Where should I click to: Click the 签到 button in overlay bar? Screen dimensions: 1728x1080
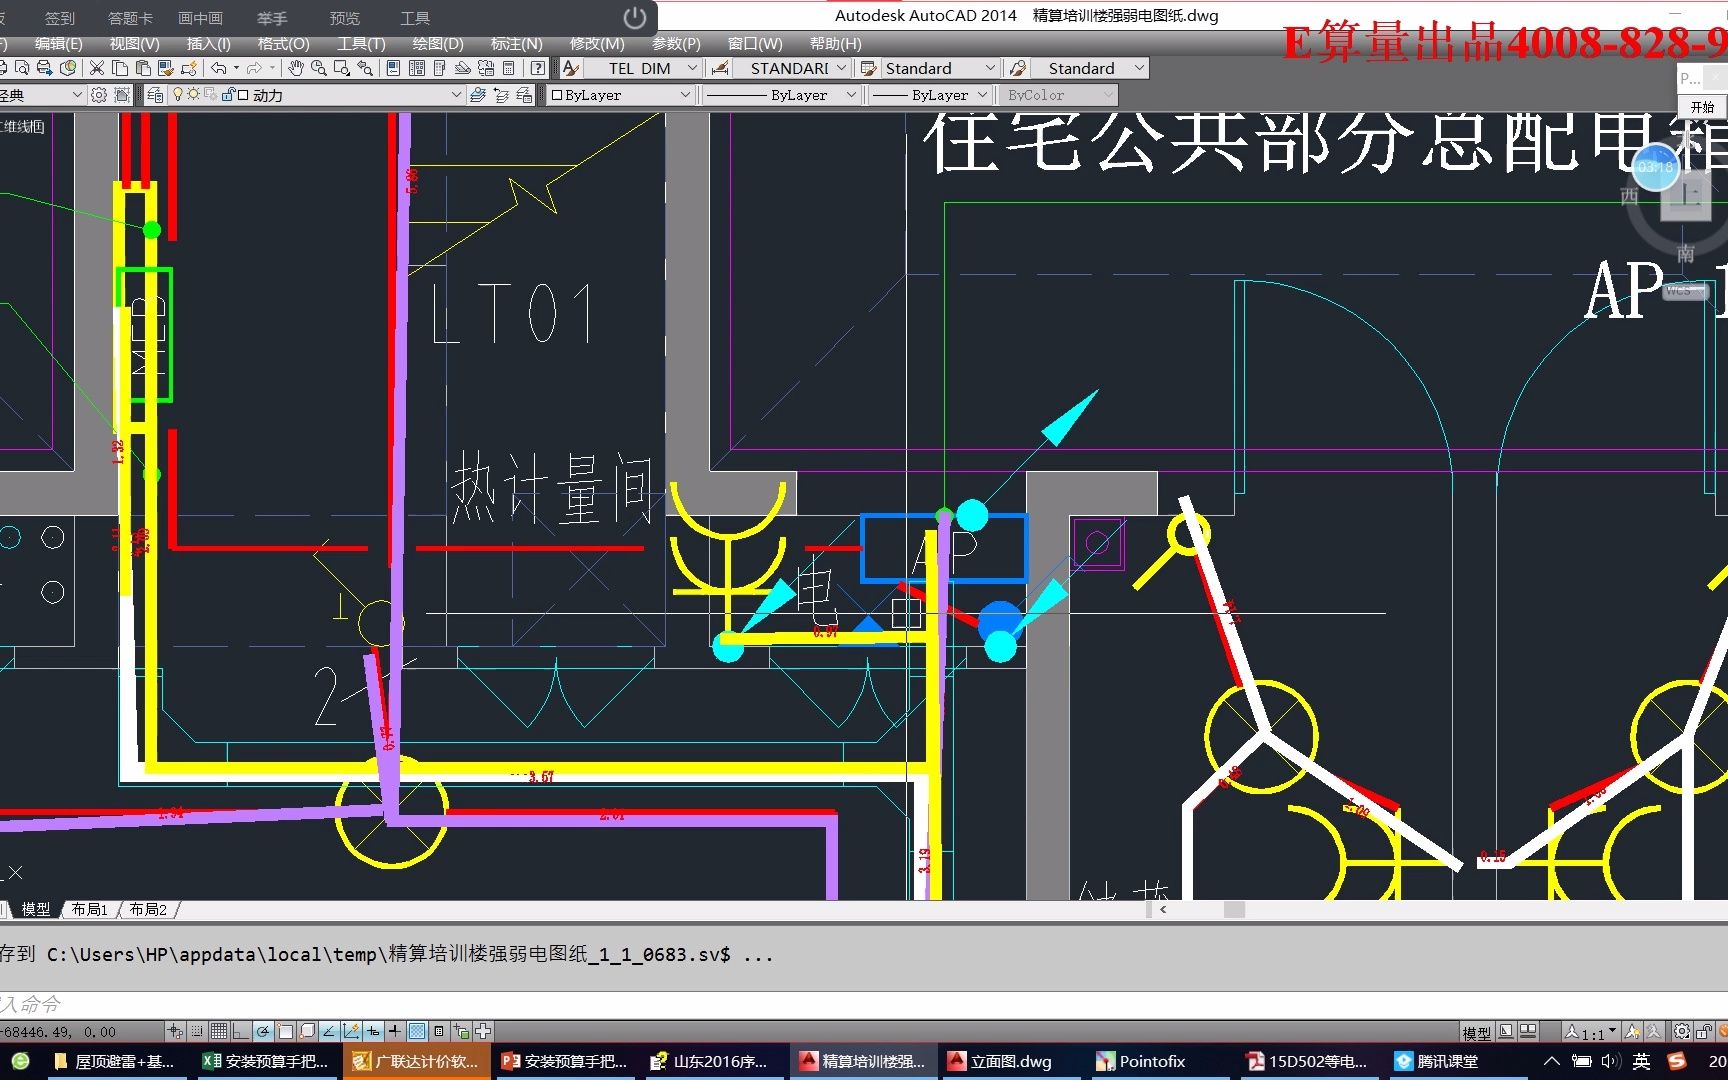(x=59, y=18)
